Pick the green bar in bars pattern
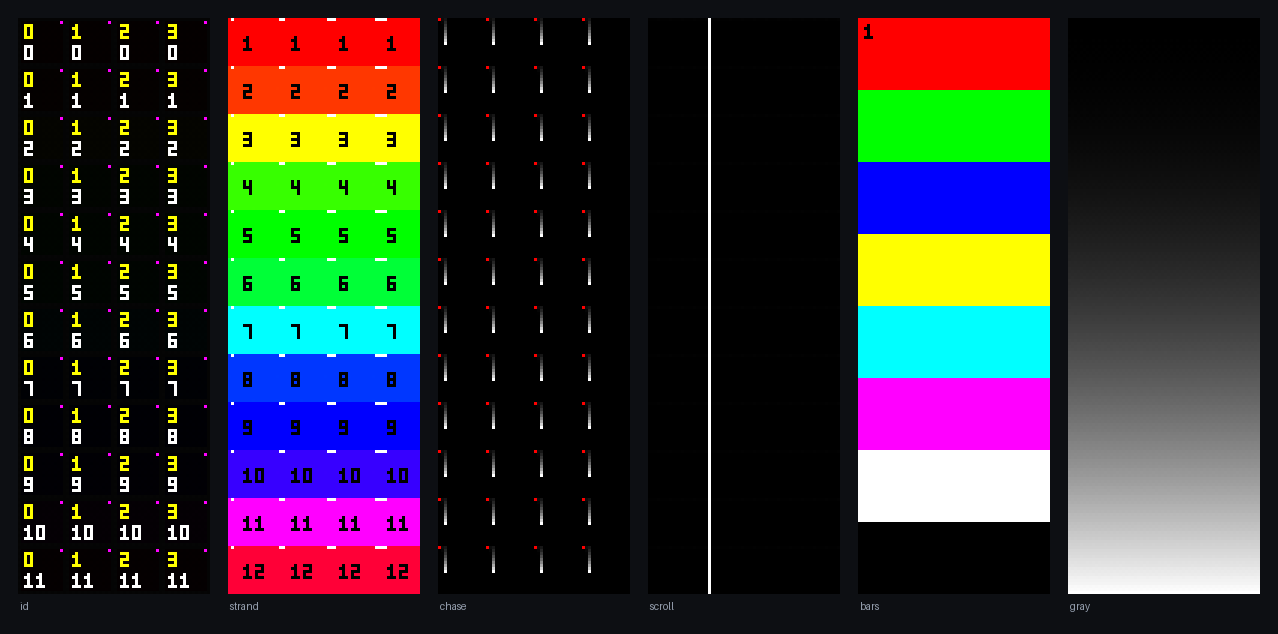1278x634 pixels. pyautogui.click(x=954, y=126)
